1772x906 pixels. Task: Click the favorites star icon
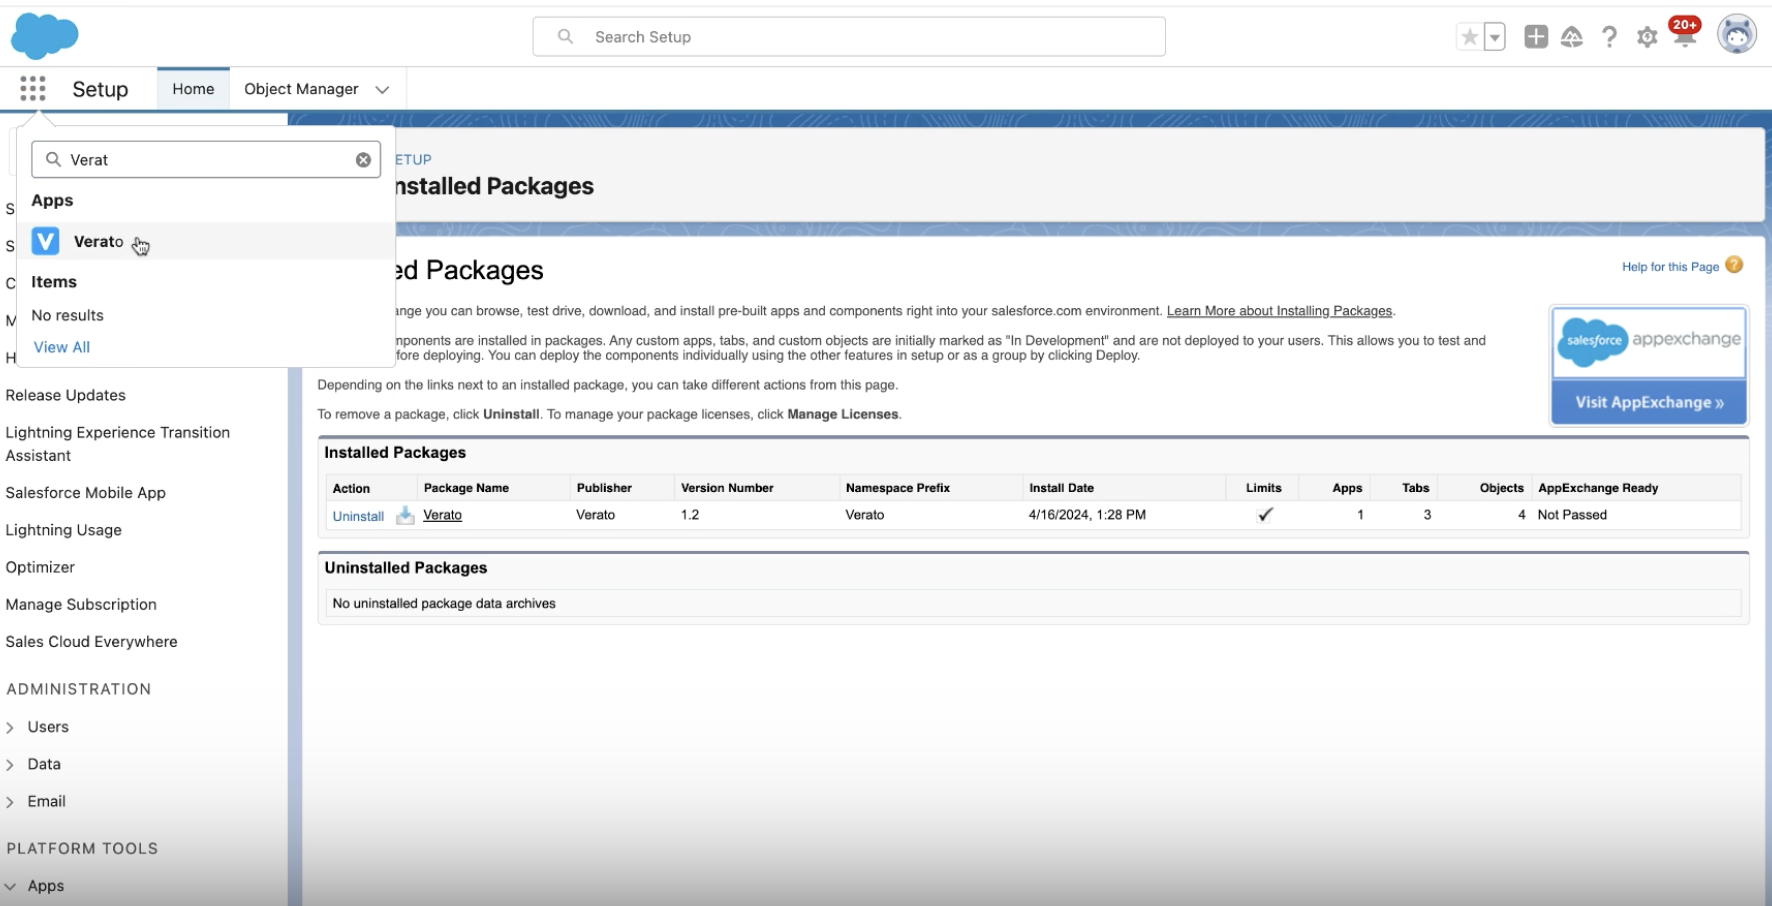tap(1469, 37)
